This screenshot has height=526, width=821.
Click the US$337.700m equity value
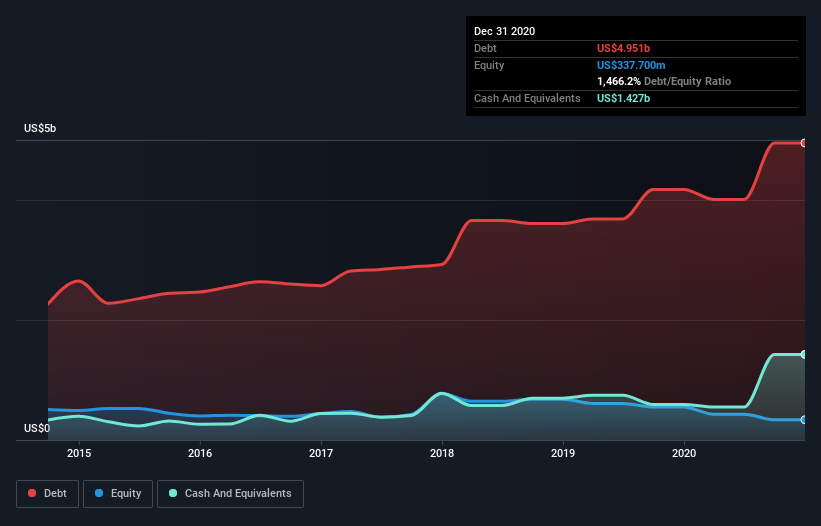tap(631, 65)
